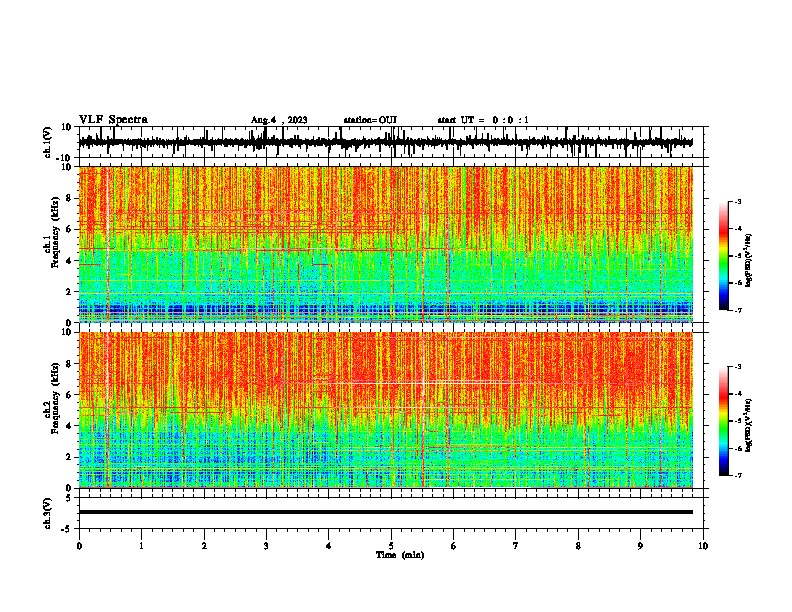Screen dimensions: 792x612
Task: Click inside the ch.2 frequency spectrogram panel
Action: [385, 410]
